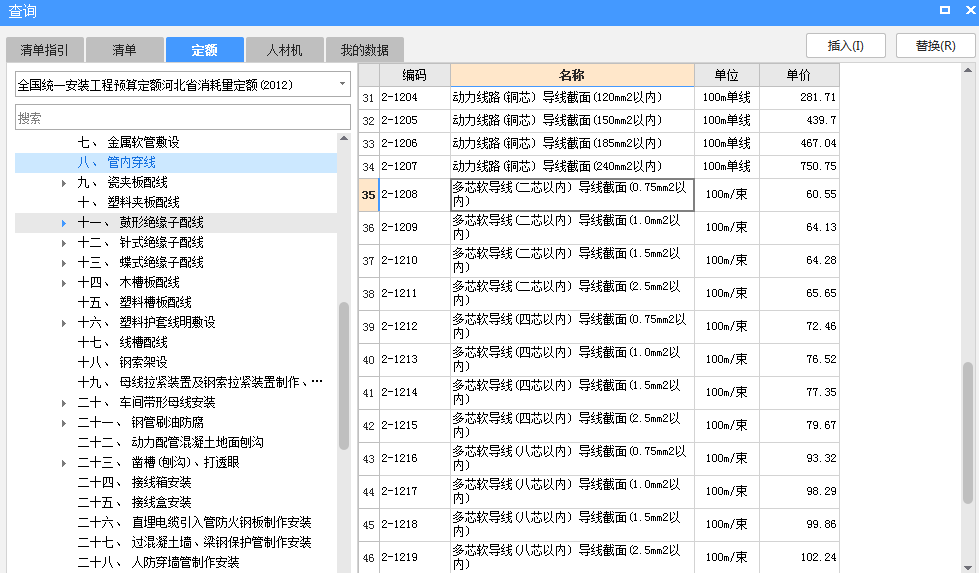Open the 人材机 tab
The height and width of the screenshot is (573, 979).
coord(284,50)
